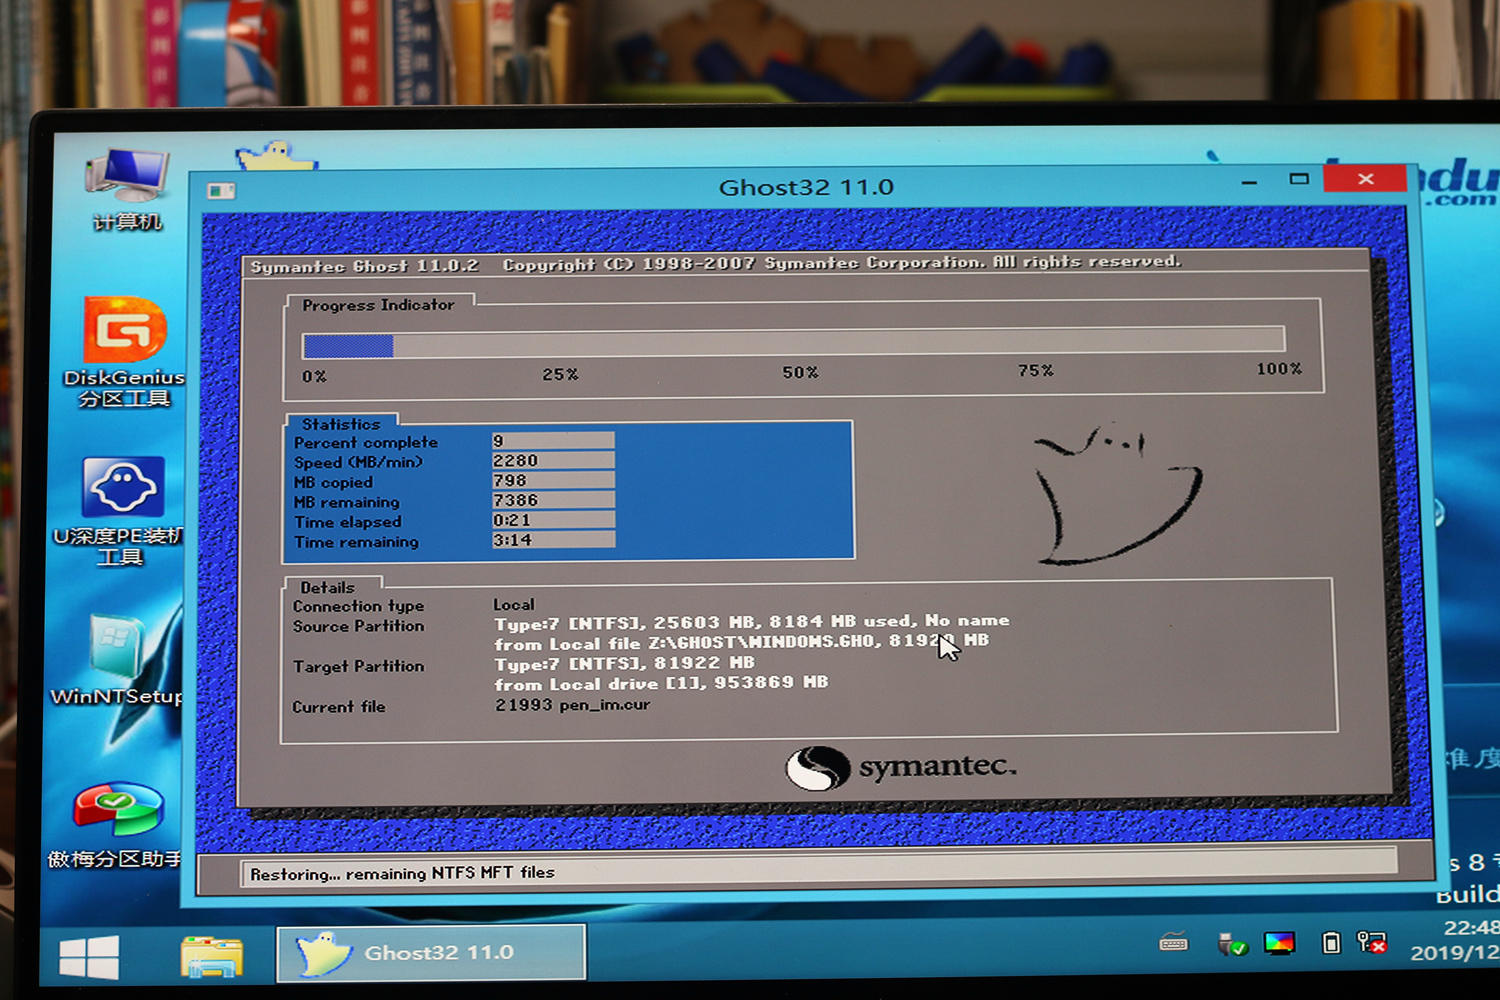The width and height of the screenshot is (1500, 1000).
Task: Close the Ghost32 11.0 window
Action: click(1365, 179)
